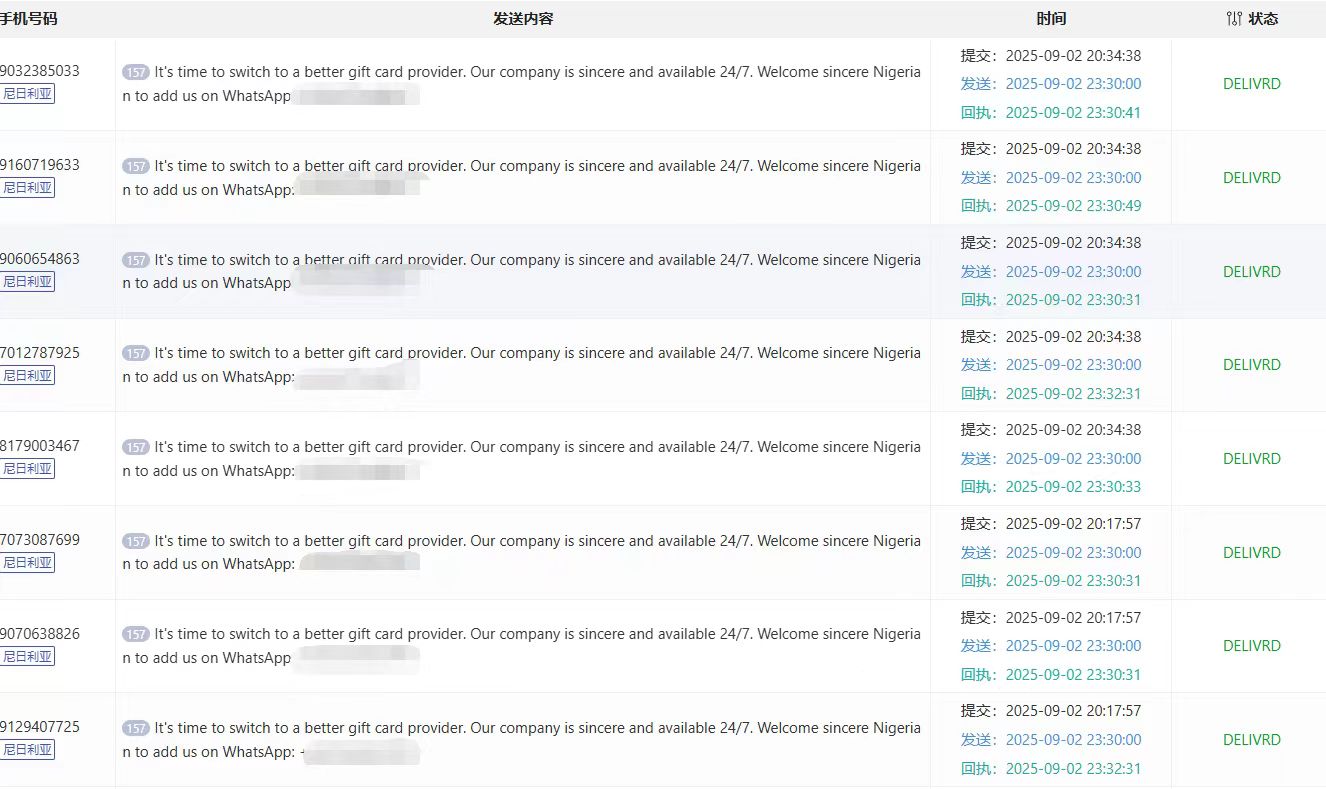Click the 尼日利亚 tag under 7073087699
1326x789 pixels.
click(x=28, y=562)
